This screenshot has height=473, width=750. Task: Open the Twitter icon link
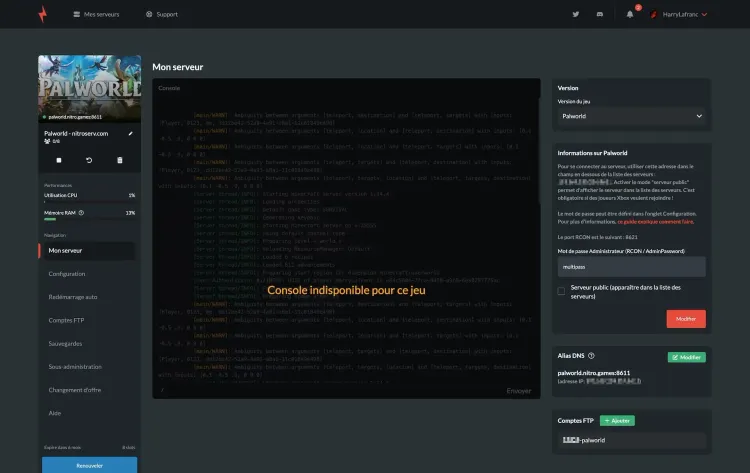(576, 14)
